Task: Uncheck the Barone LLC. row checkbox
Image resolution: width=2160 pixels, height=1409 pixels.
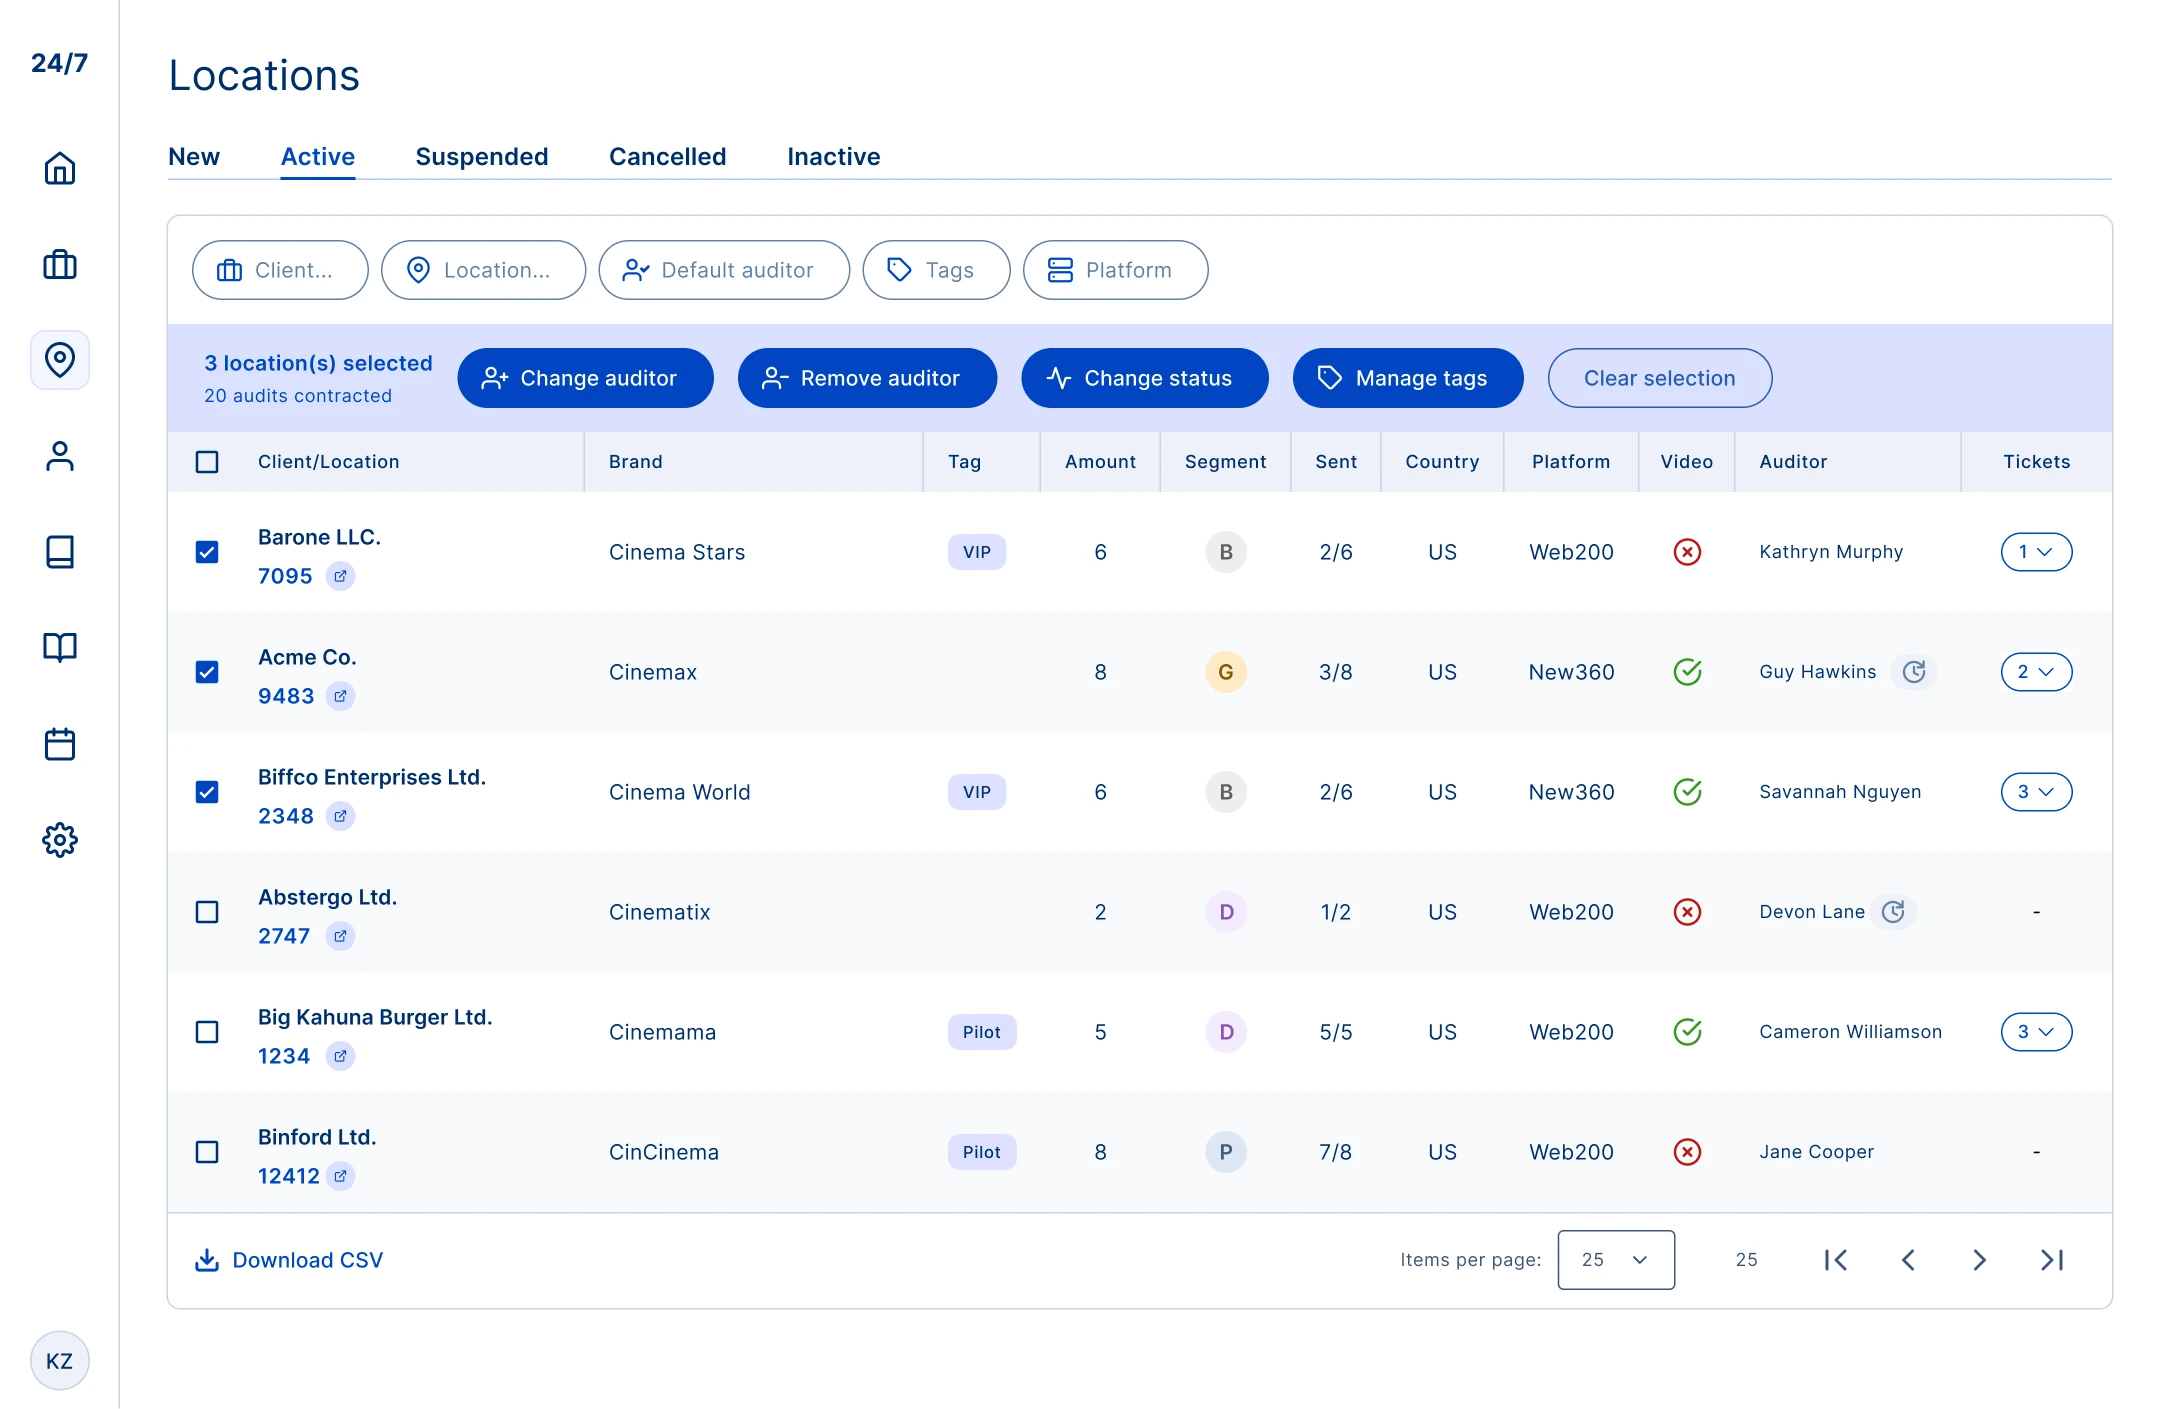Action: pos(207,552)
